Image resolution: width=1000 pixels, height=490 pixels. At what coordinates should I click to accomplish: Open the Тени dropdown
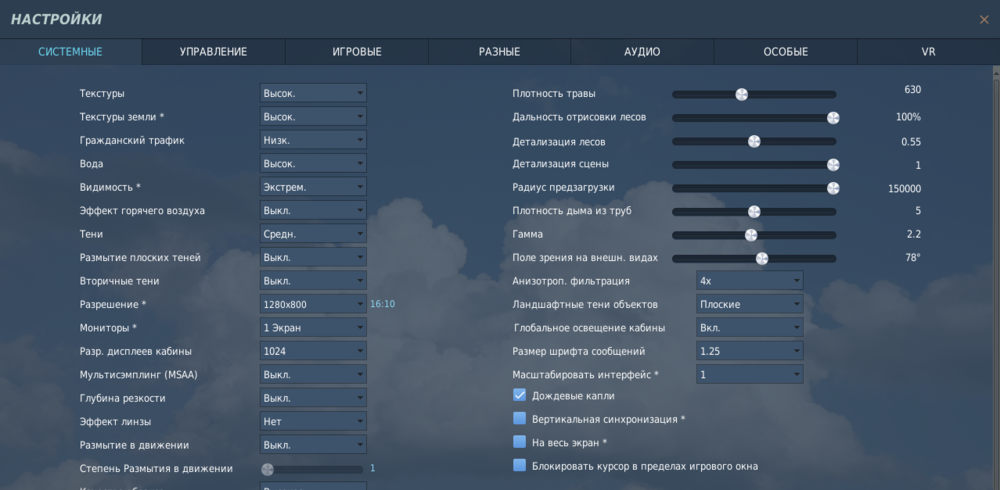313,234
